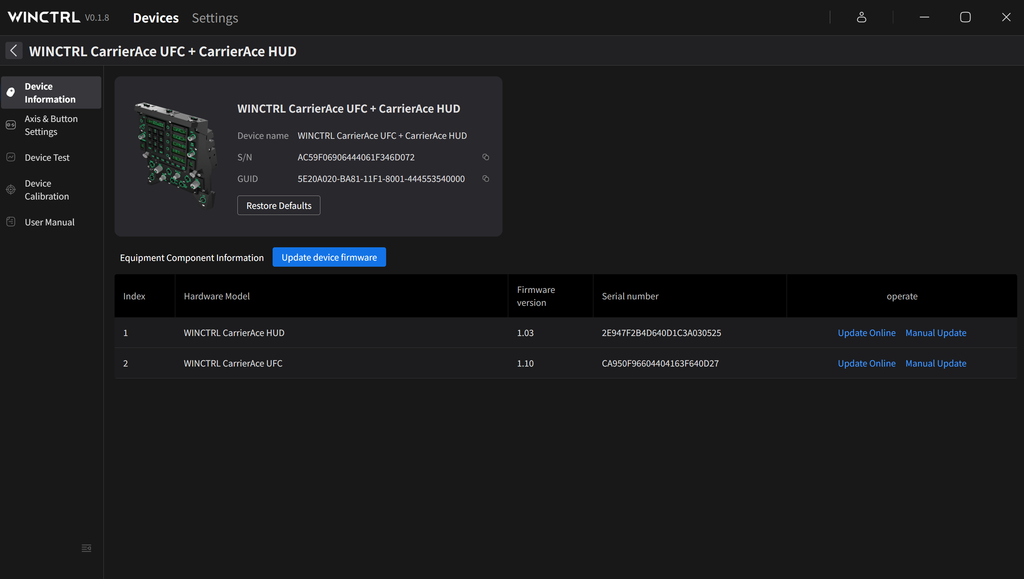Copy the GUID value
Viewport: 1024px width, 579px height.
485,179
